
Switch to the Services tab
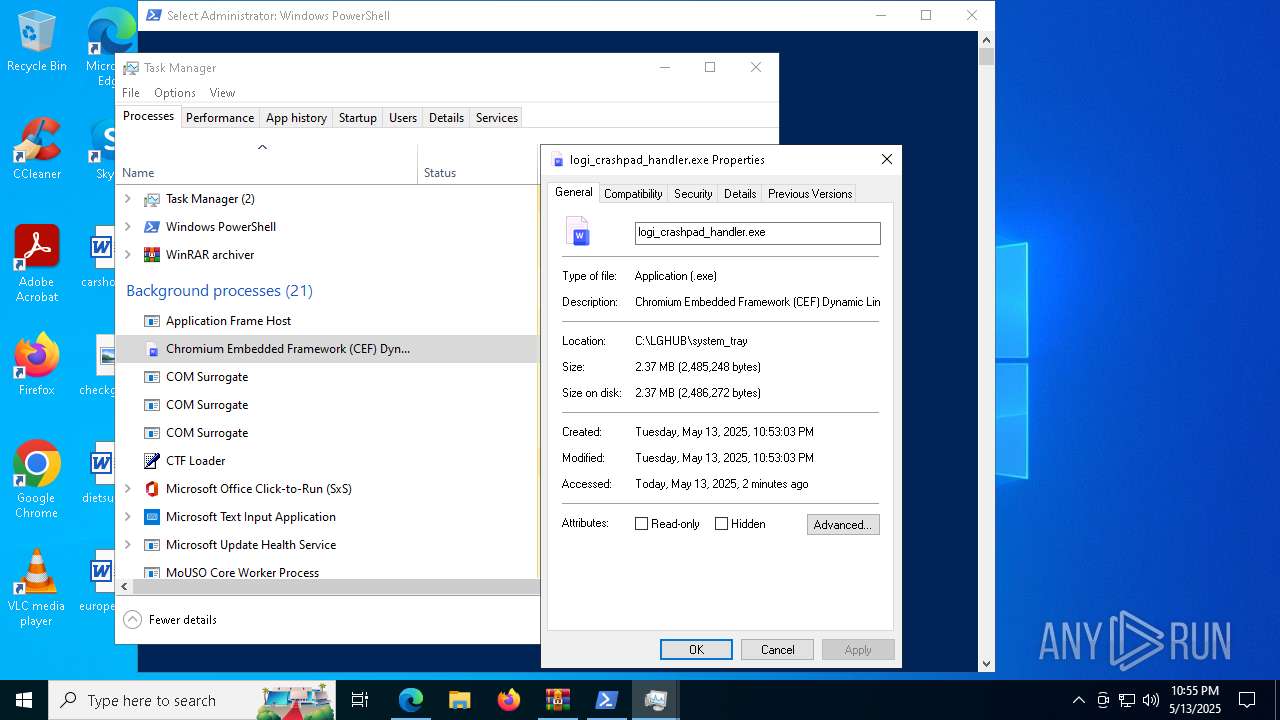point(497,118)
